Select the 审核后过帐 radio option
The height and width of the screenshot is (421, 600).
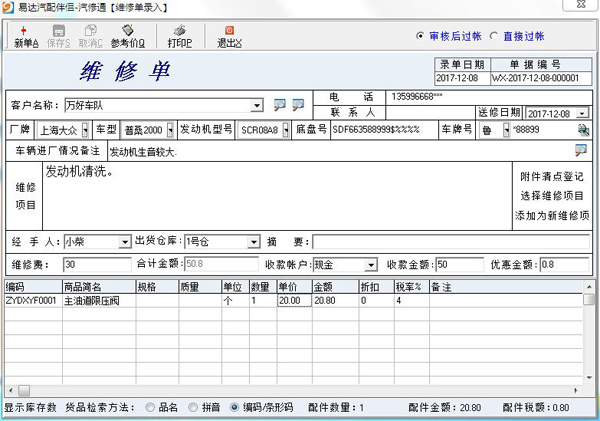421,36
